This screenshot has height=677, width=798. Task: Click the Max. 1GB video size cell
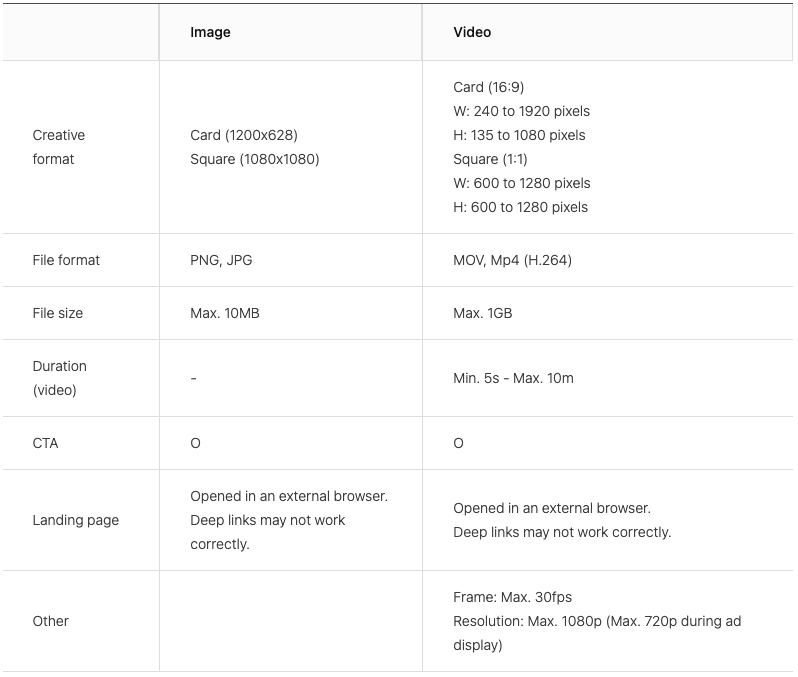coord(482,313)
